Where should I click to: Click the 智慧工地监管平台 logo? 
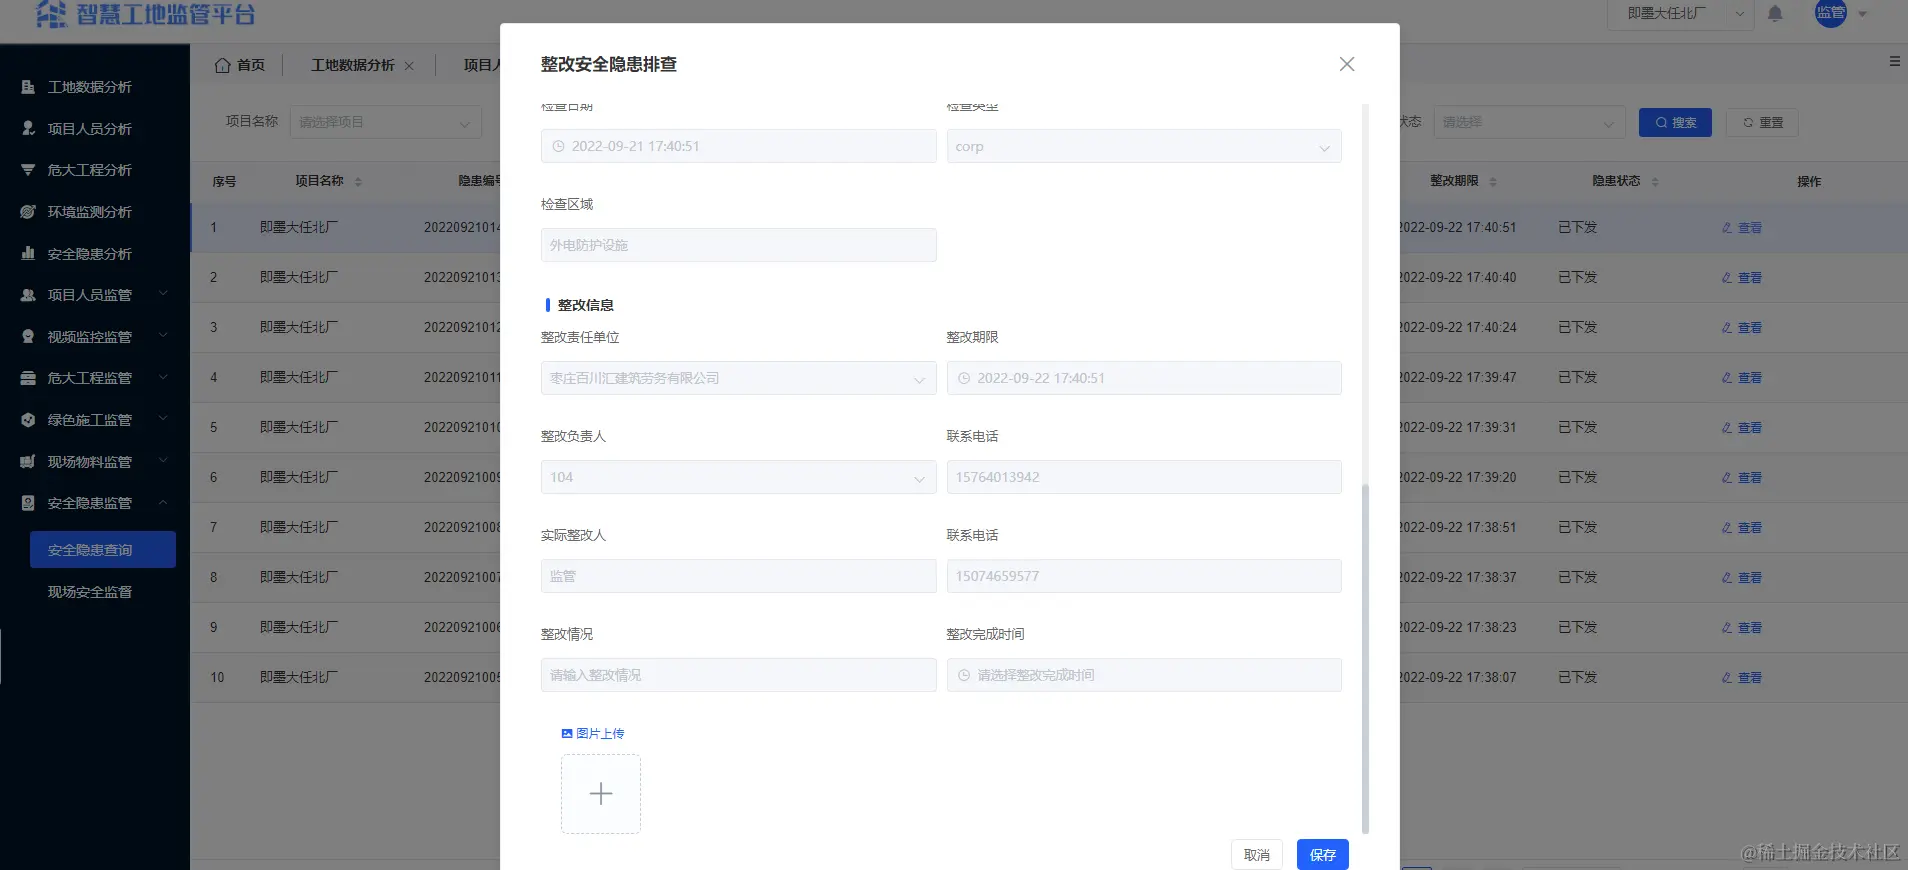tap(145, 14)
